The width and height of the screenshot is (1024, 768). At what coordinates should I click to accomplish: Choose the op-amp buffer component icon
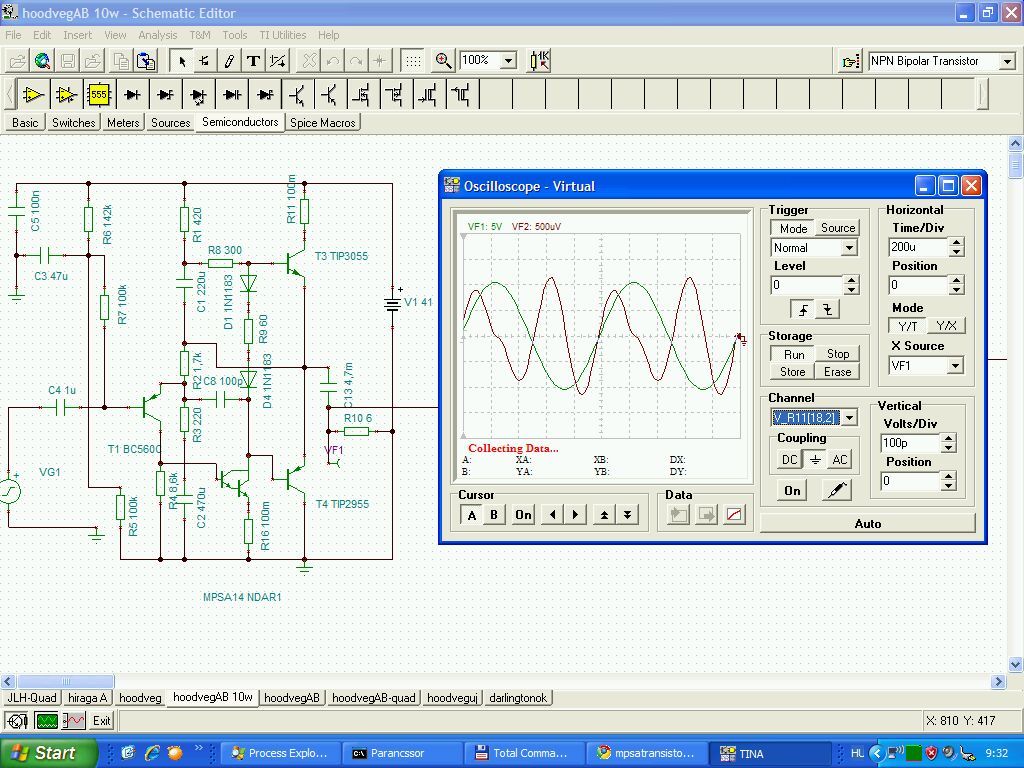34,95
